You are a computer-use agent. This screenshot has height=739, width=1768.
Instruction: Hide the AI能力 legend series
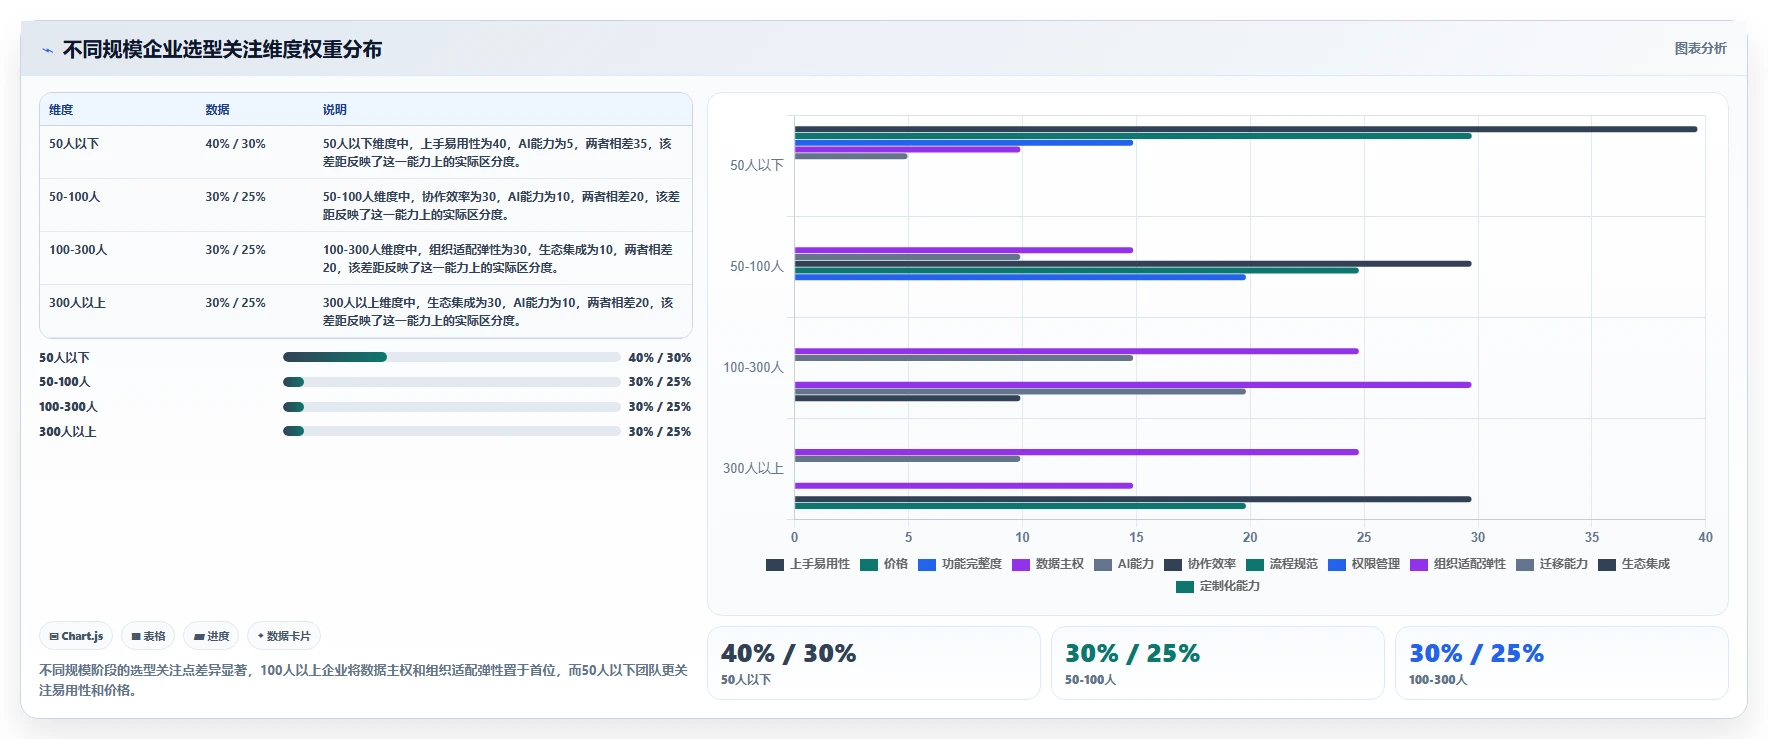point(1124,564)
